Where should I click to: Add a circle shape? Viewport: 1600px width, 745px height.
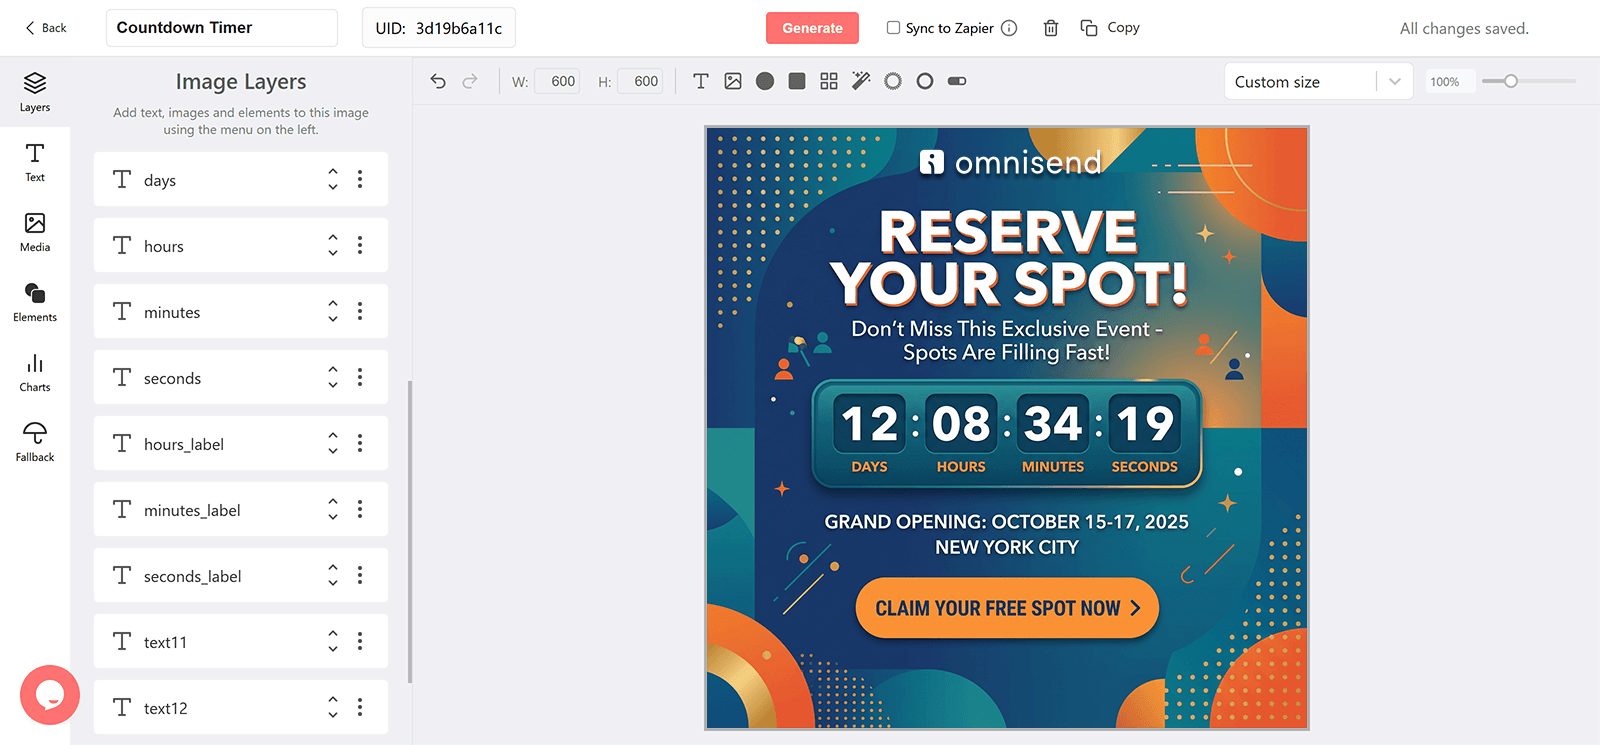pos(765,81)
